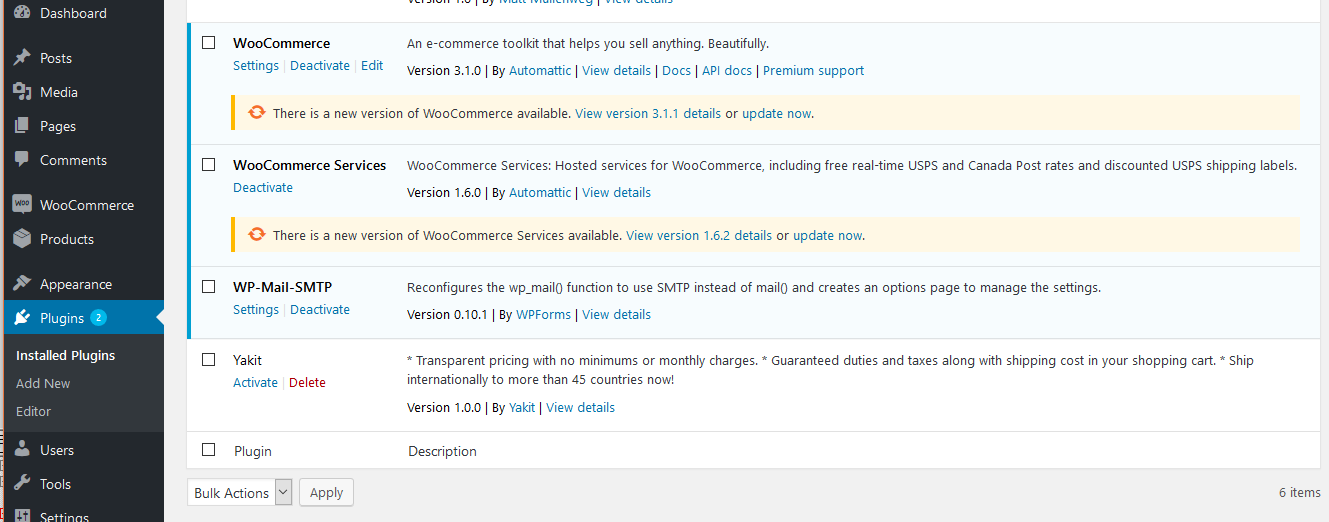This screenshot has height=522, width=1329.
Task: Open Add New under Plugins submenu
Action: tap(43, 383)
